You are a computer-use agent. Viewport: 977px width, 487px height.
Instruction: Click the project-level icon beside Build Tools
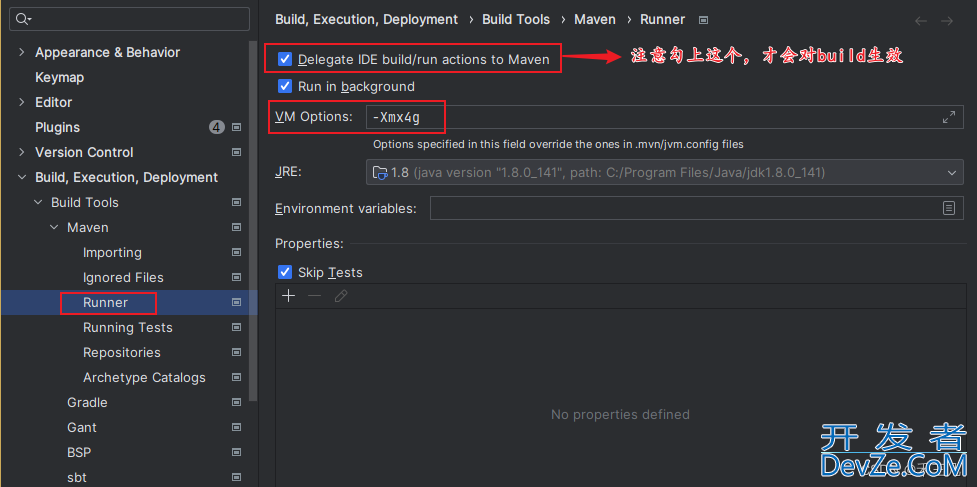point(236,202)
